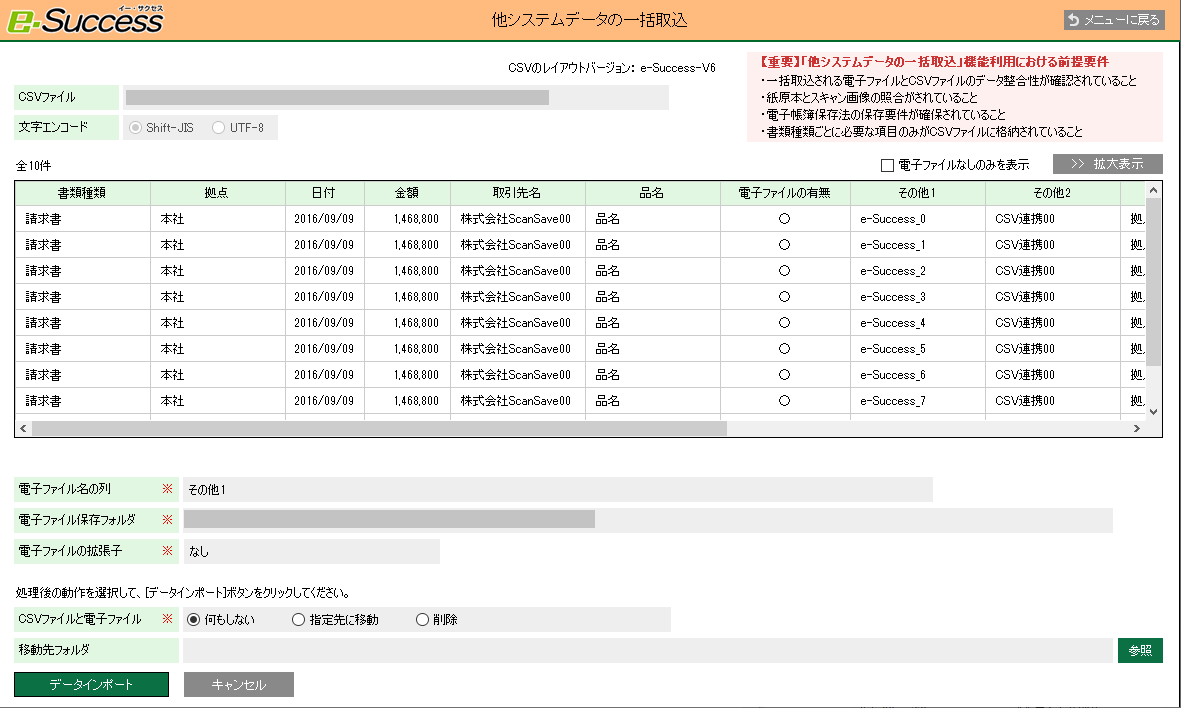The height and width of the screenshot is (708, 1181).
Task: Choose 何もしない post-processing option
Action: click(194, 620)
